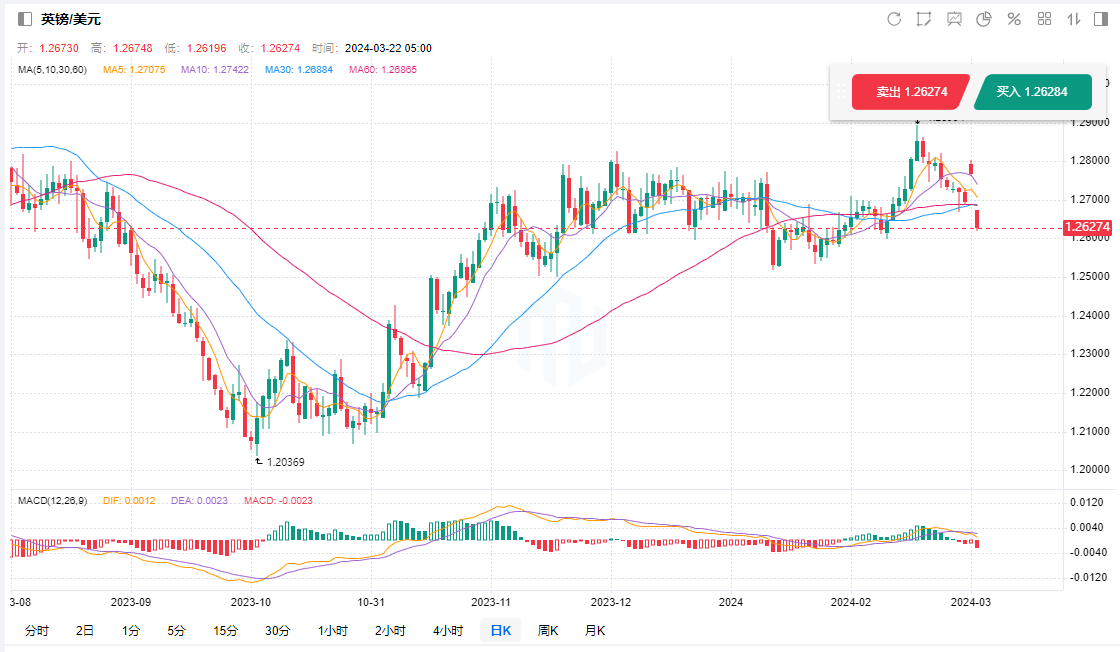Click the MA(5,10,30,60) indicator label
This screenshot has width=1120, height=652.
[x=53, y=70]
